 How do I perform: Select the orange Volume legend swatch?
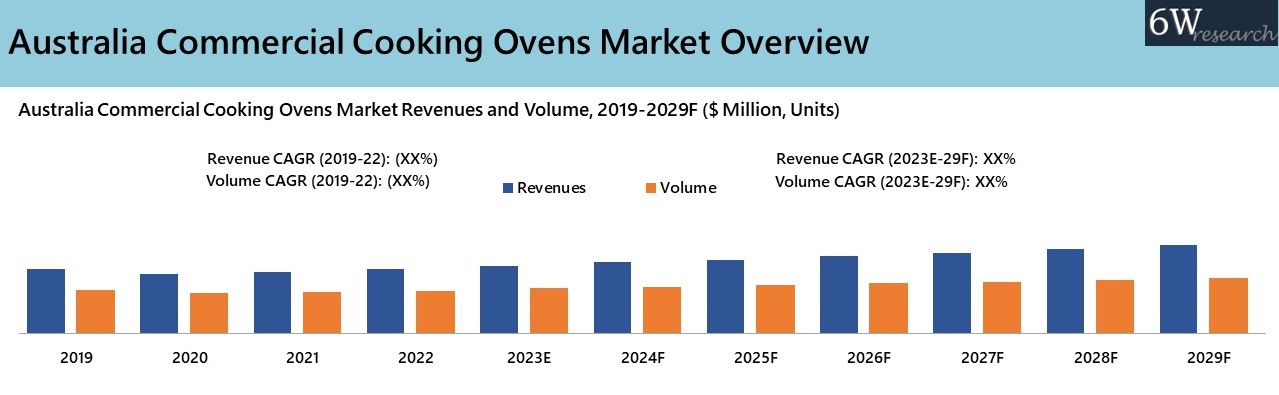650,188
